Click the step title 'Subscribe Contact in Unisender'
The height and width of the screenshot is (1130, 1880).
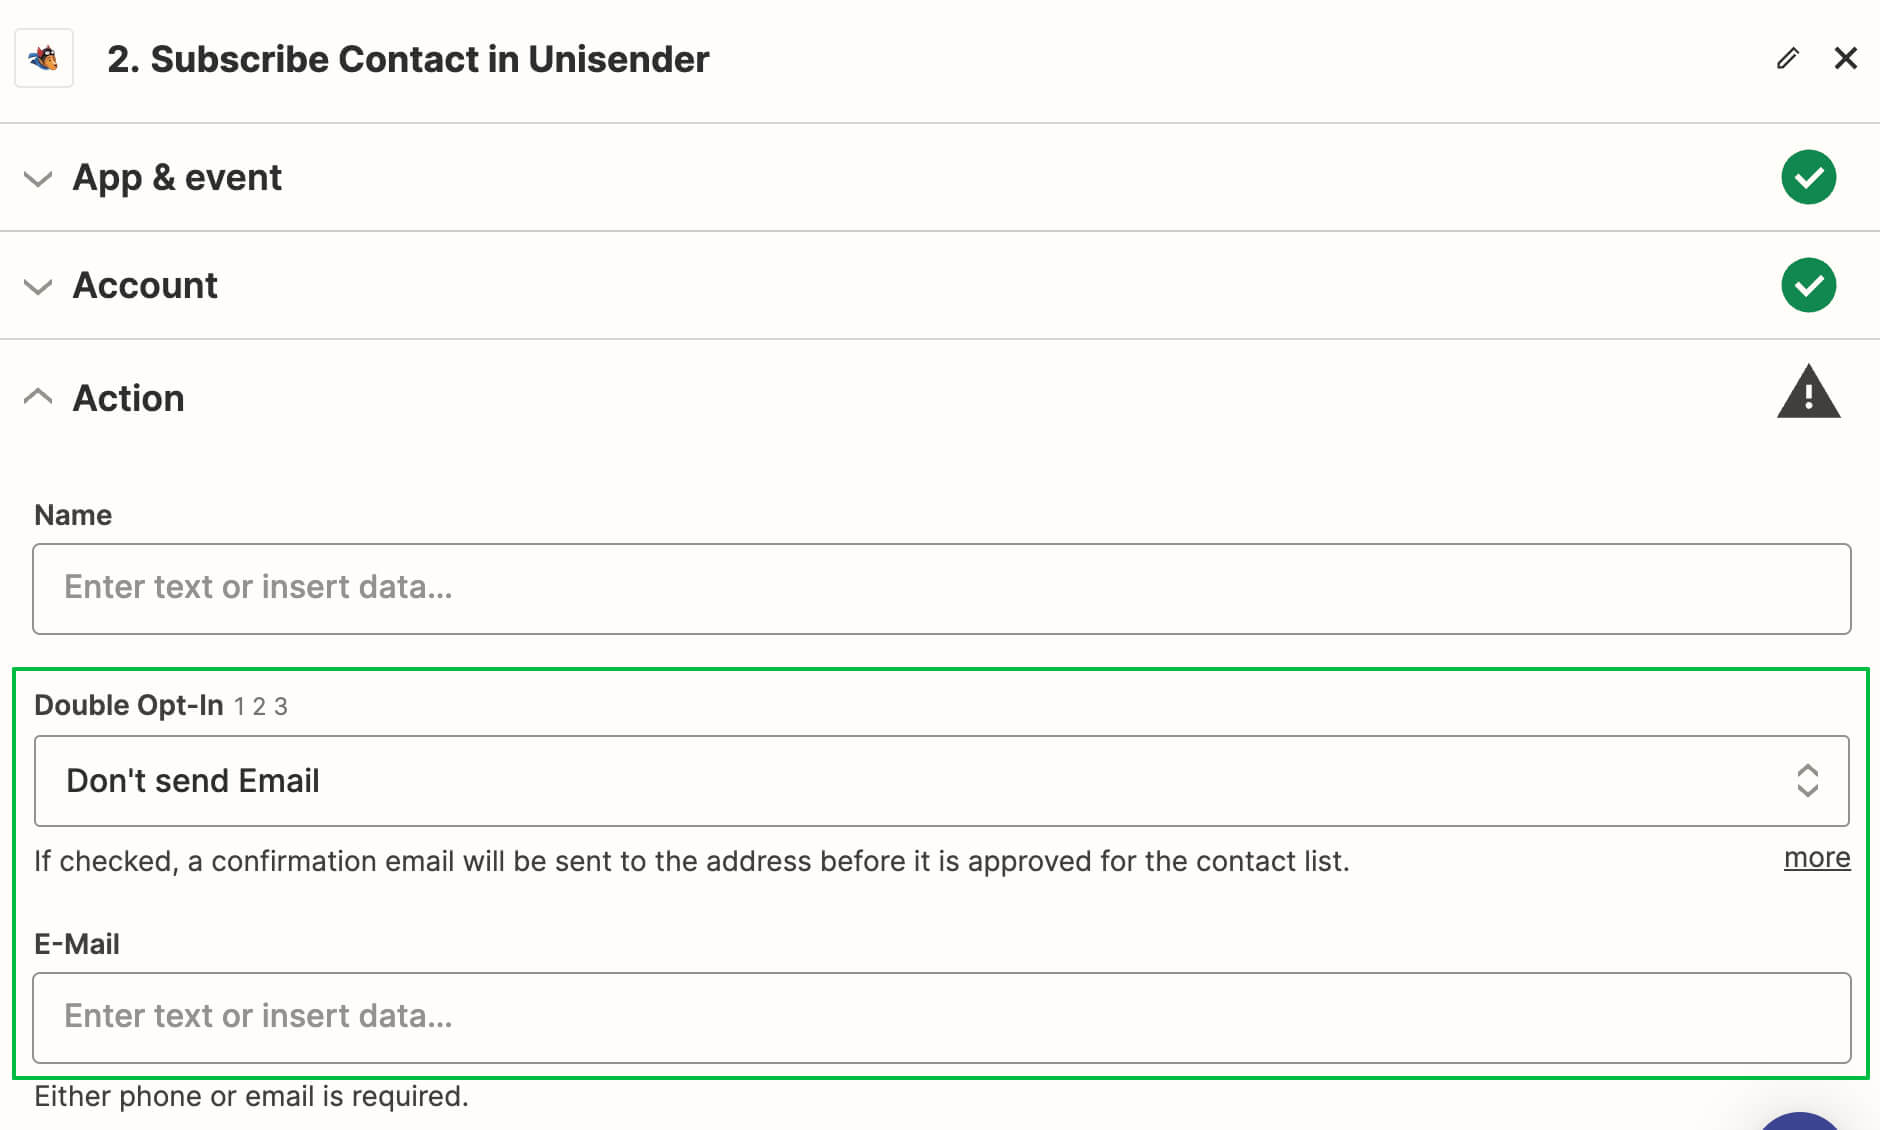tap(430, 59)
